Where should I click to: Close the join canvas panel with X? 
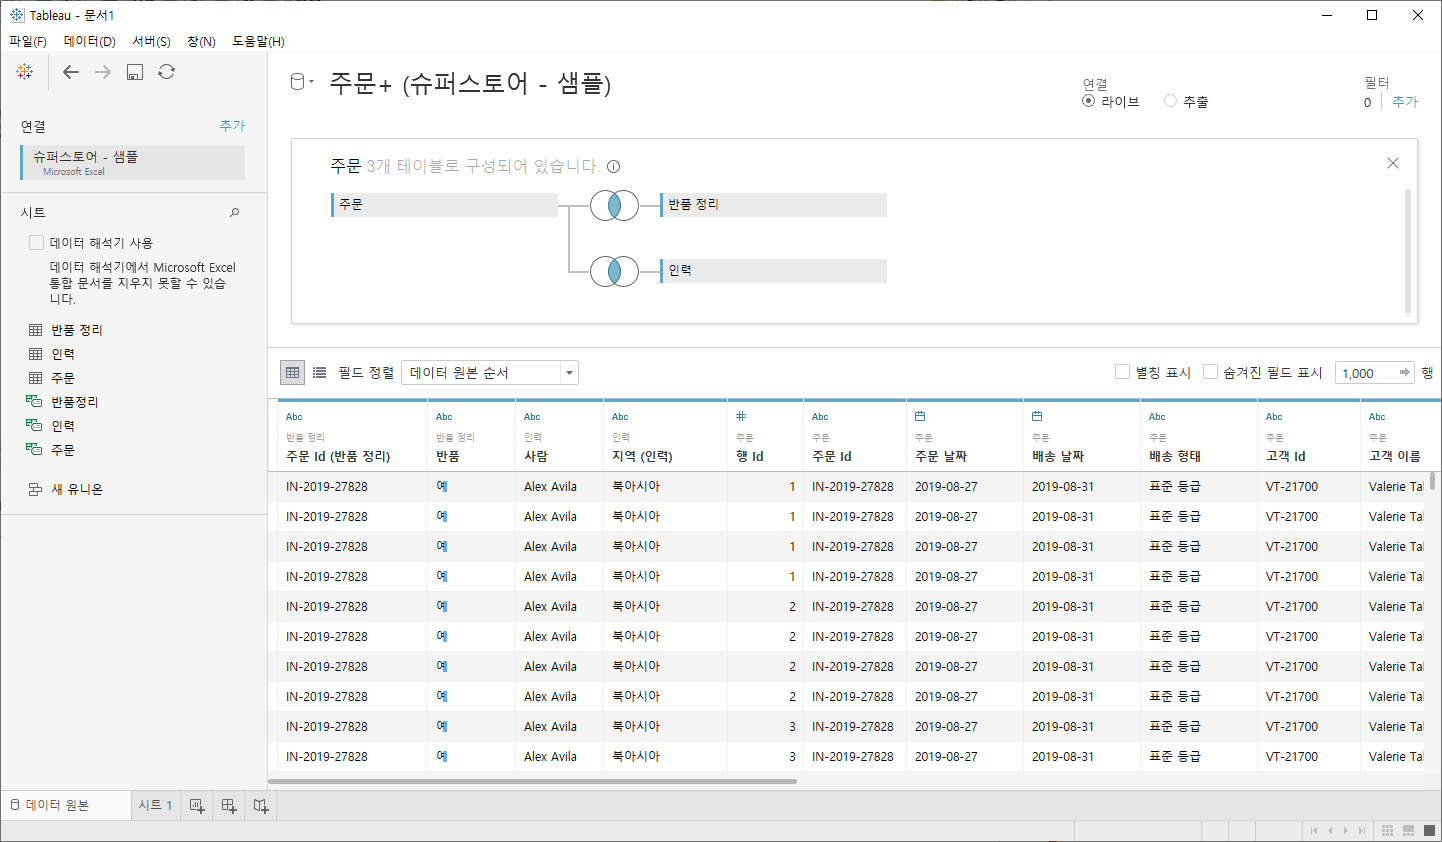(1393, 163)
